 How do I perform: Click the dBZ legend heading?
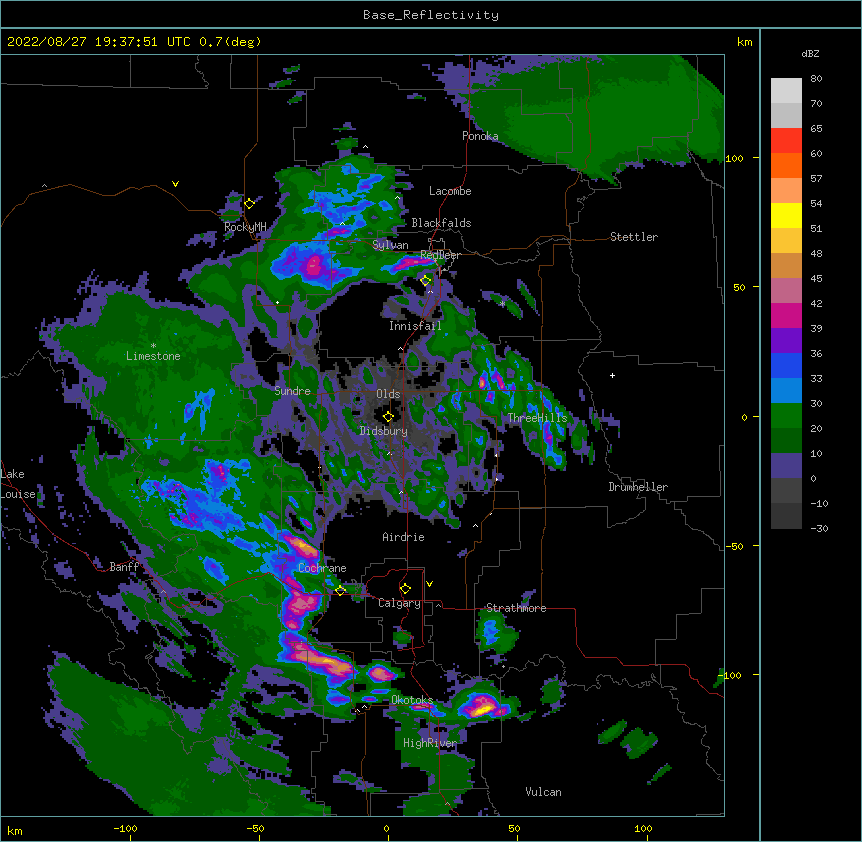(810, 54)
